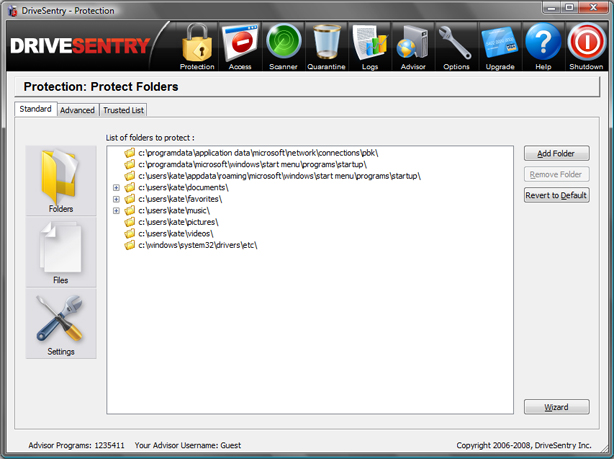Click folder icon for pbk connections path
614x459 pixels.
pyautogui.click(x=130, y=153)
